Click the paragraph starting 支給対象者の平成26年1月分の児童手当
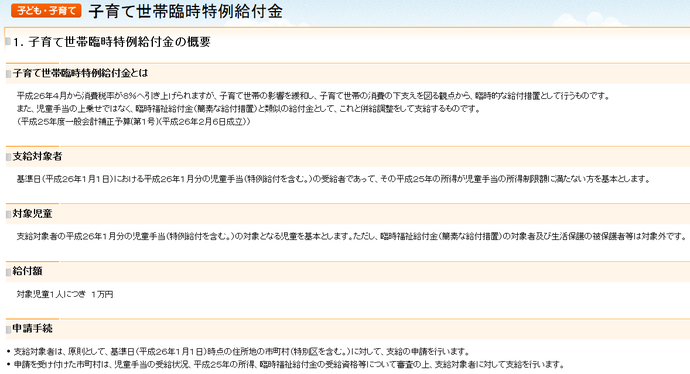Image resolution: width=690 pixels, height=374 pixels. click(x=351, y=237)
